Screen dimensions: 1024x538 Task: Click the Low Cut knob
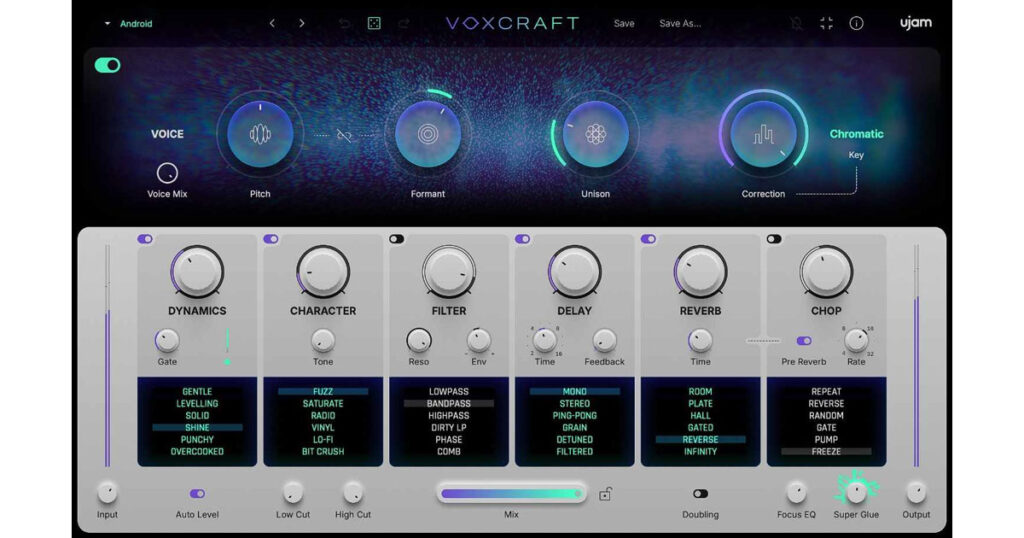click(293, 492)
